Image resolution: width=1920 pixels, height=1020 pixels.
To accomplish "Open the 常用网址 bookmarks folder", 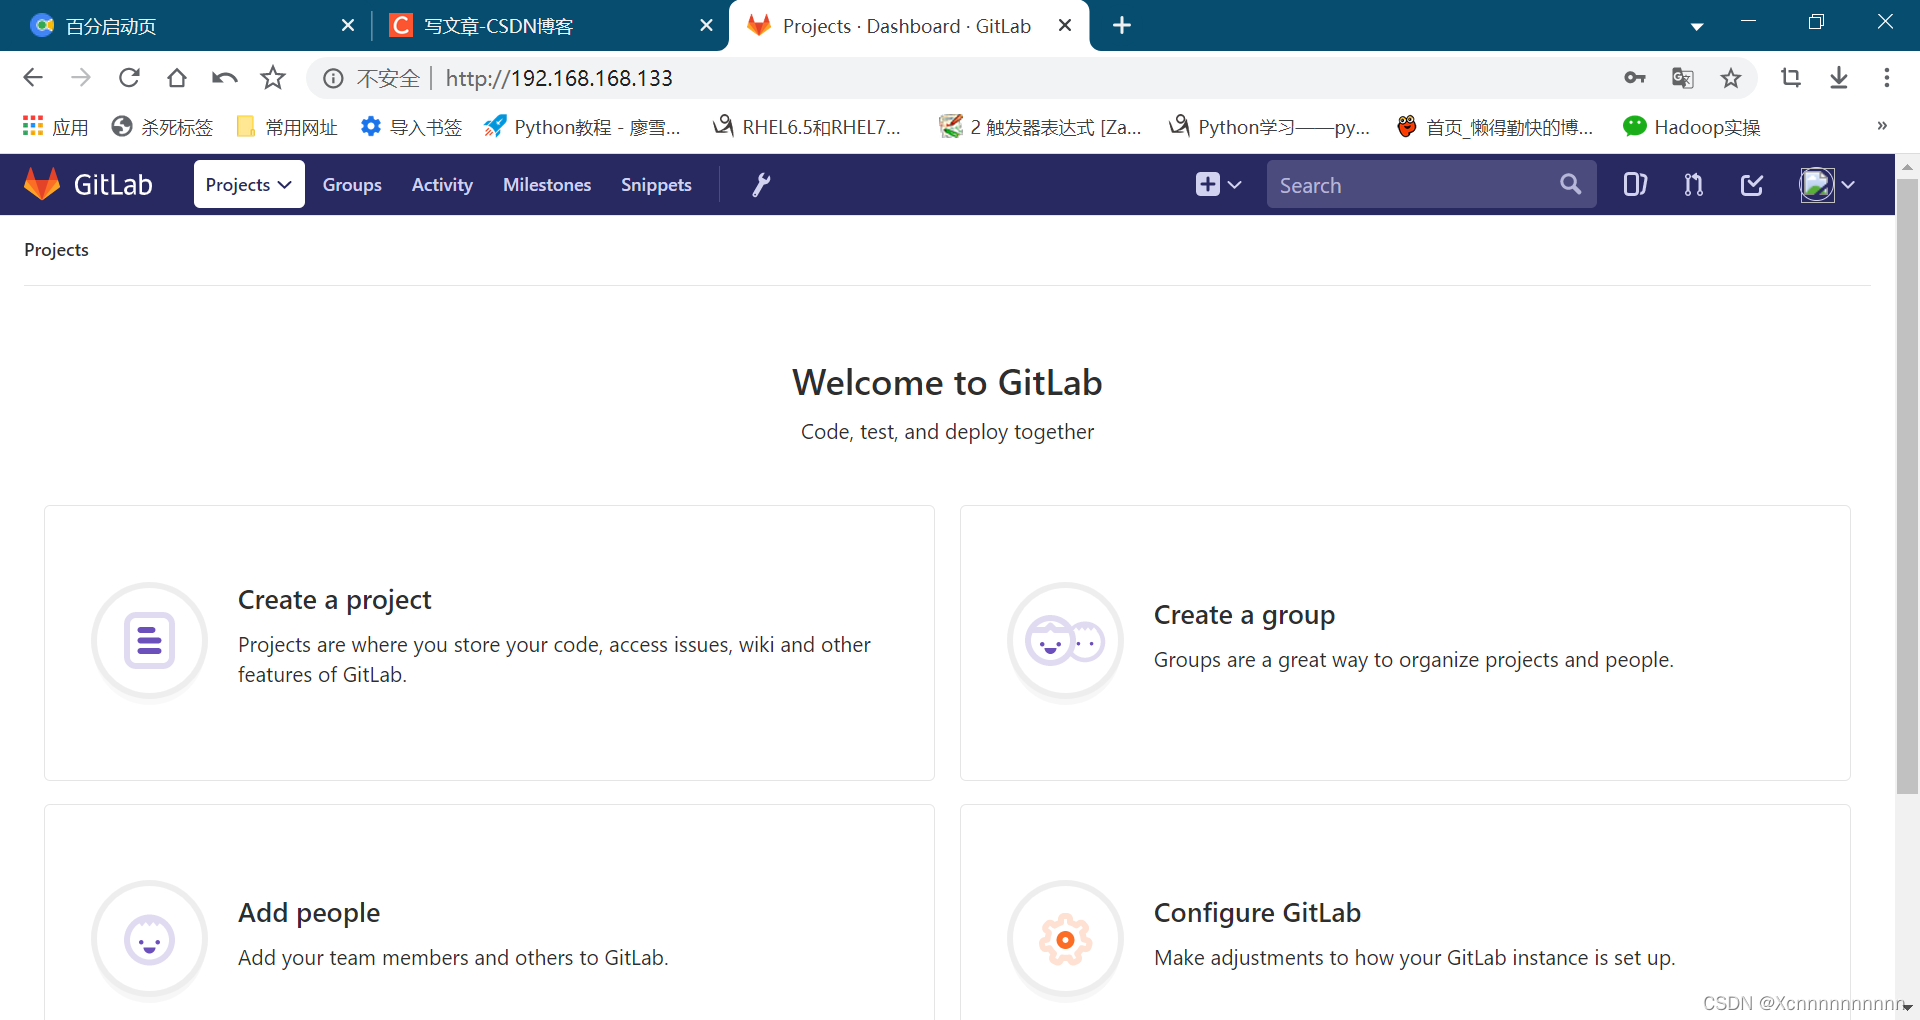I will click(x=287, y=127).
